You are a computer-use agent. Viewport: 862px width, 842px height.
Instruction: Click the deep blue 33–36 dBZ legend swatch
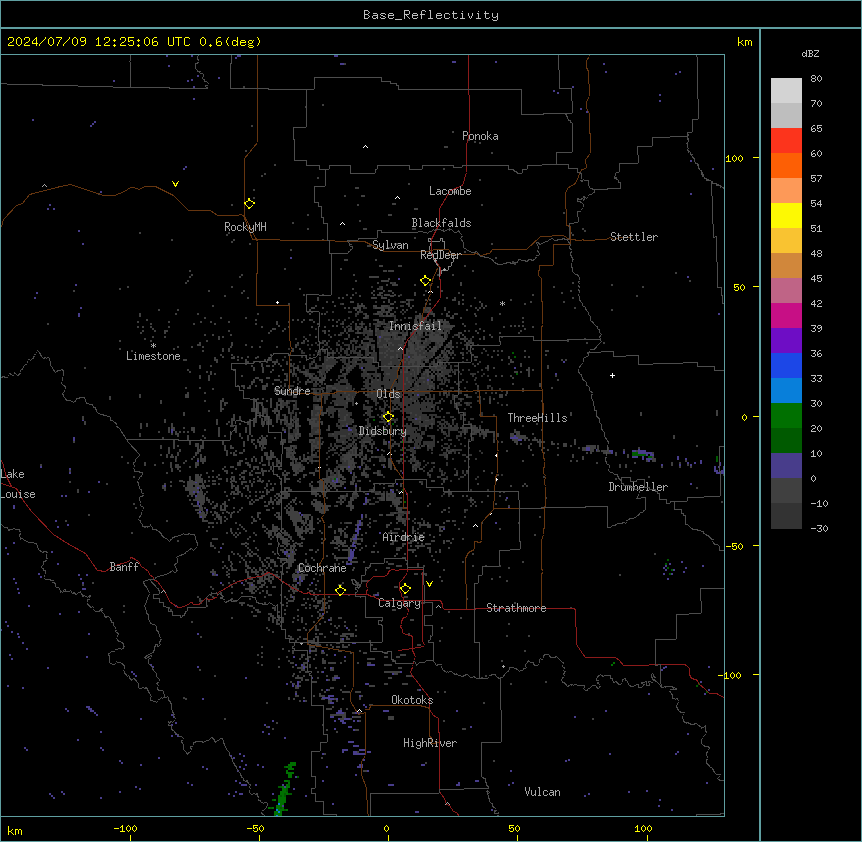point(786,365)
